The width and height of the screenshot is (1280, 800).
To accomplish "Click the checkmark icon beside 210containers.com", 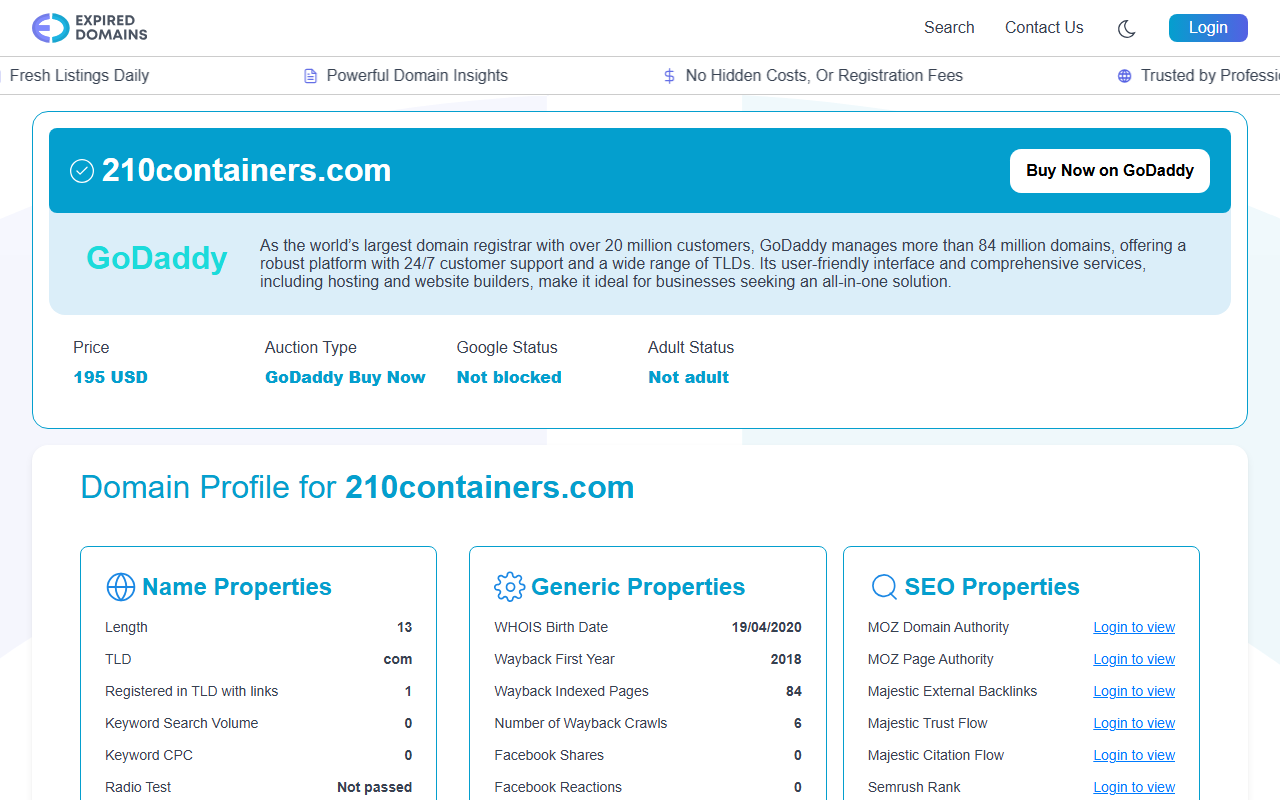I will coord(82,171).
